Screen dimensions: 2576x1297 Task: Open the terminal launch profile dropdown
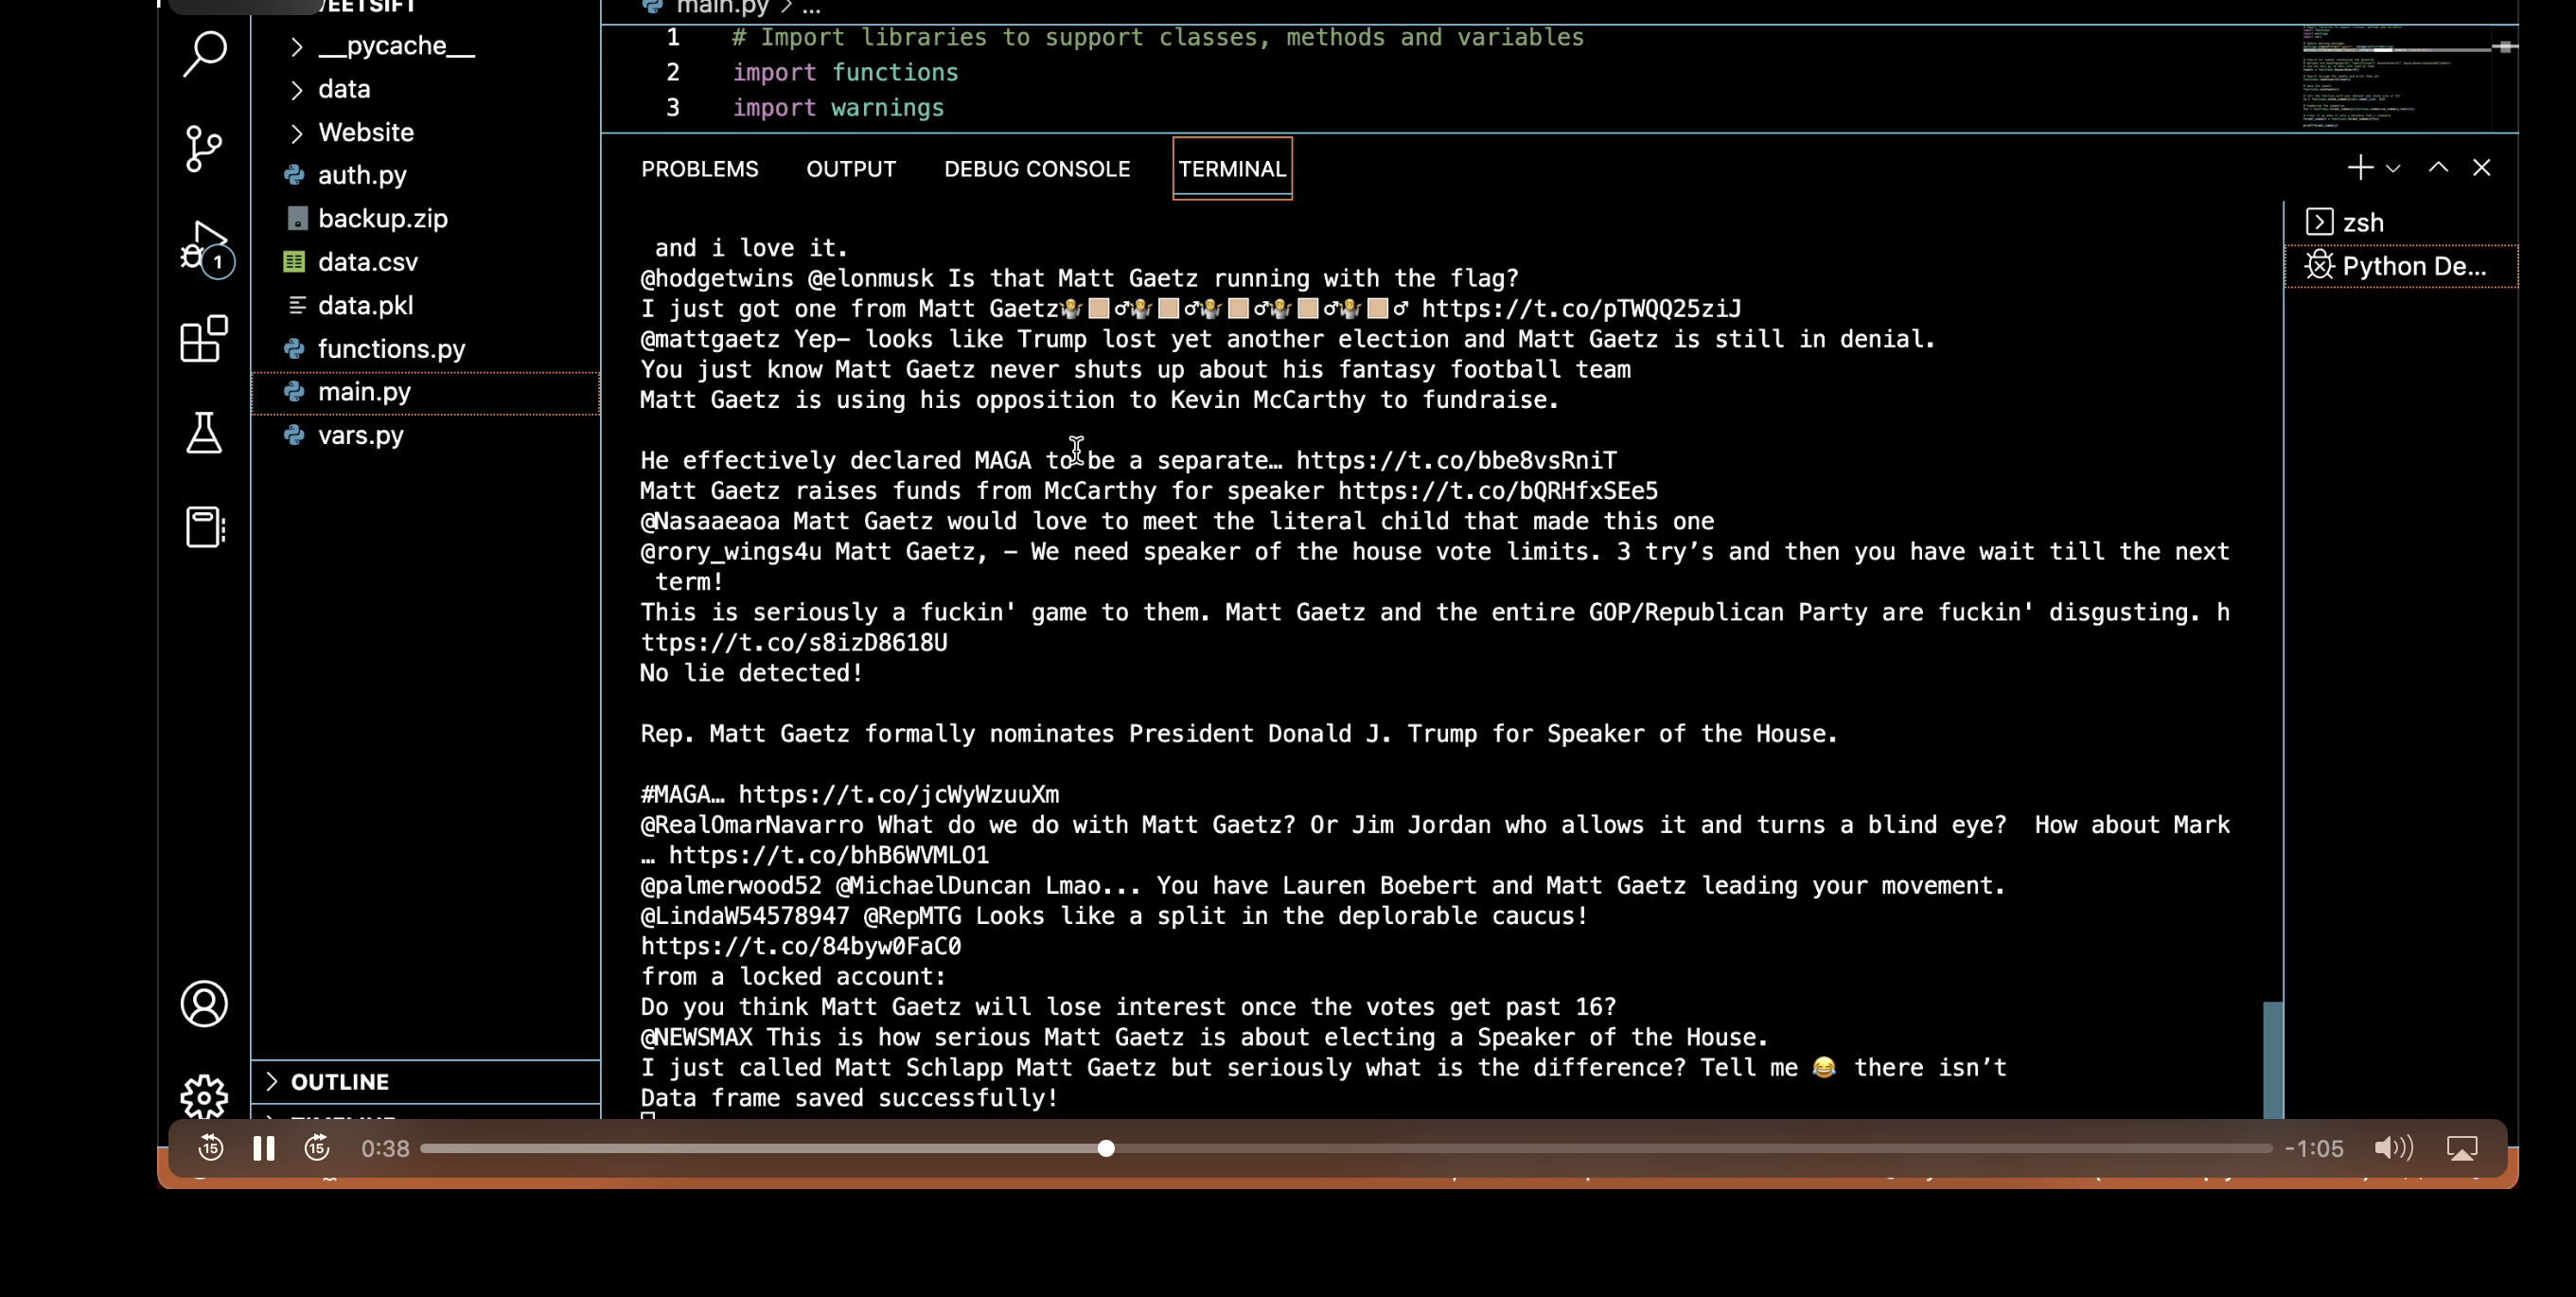pyautogui.click(x=2393, y=169)
